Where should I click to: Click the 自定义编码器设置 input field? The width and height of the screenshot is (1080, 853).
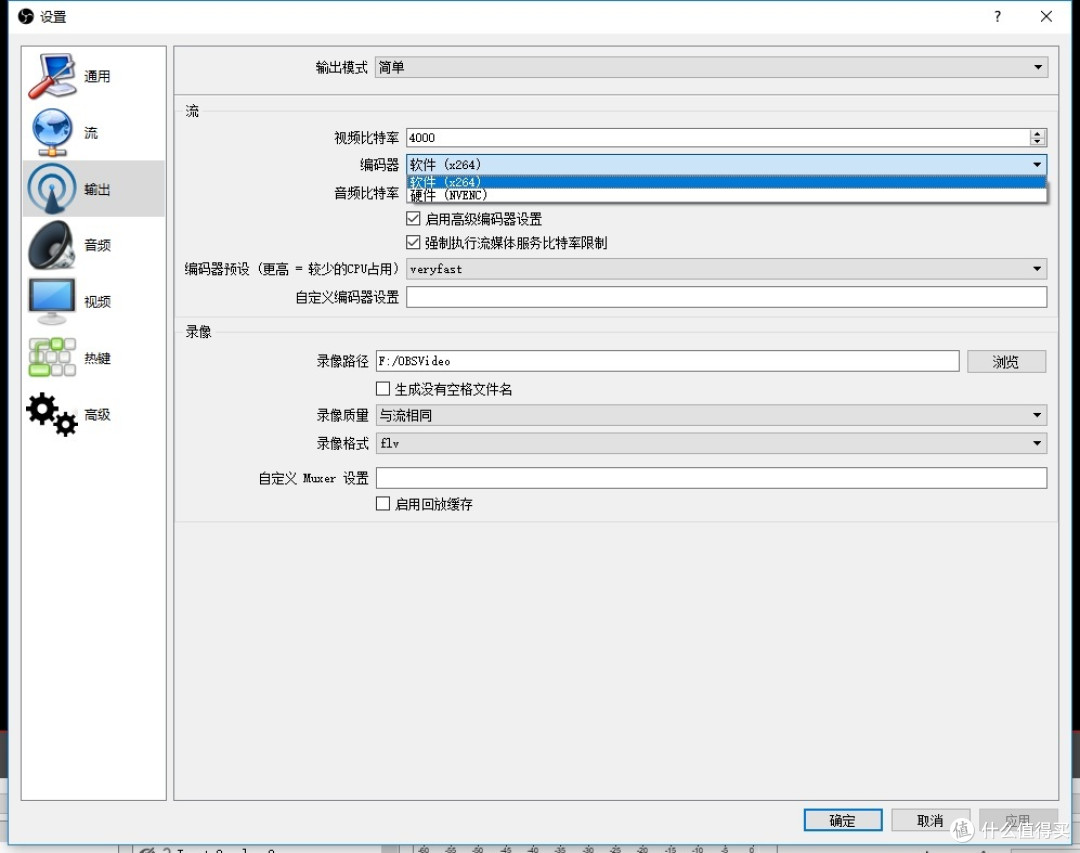pos(727,297)
